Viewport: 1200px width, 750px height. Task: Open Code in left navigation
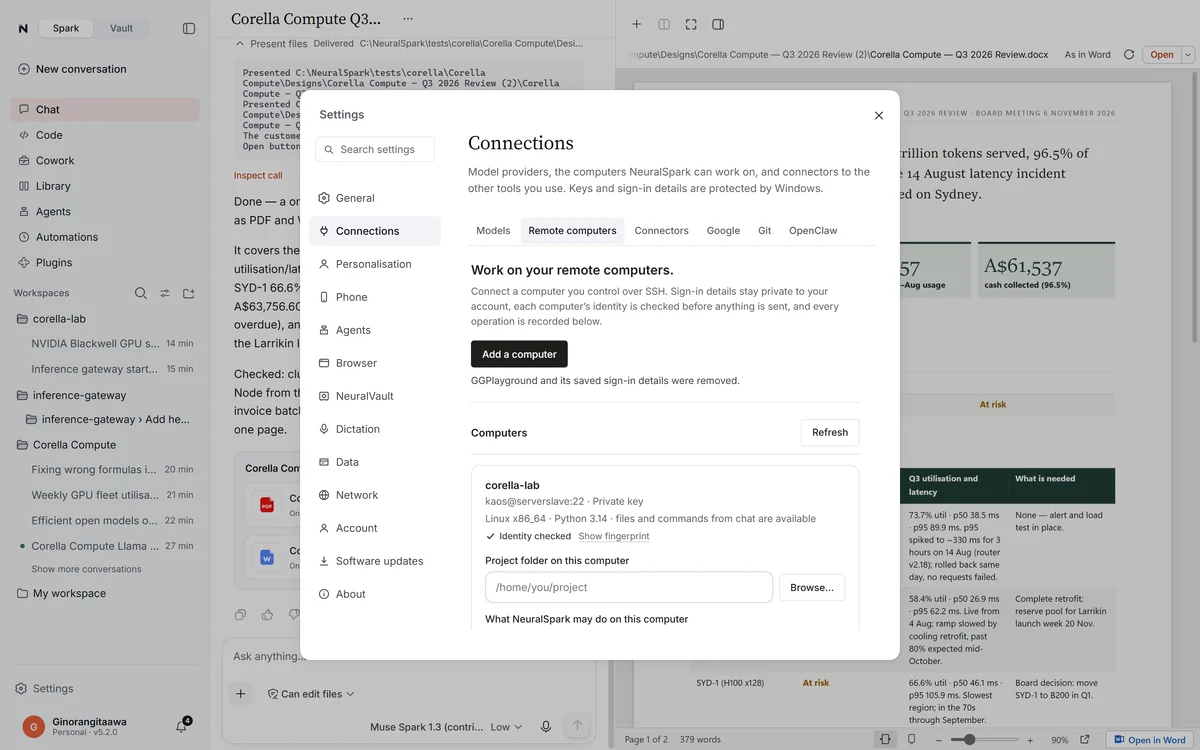point(105,135)
